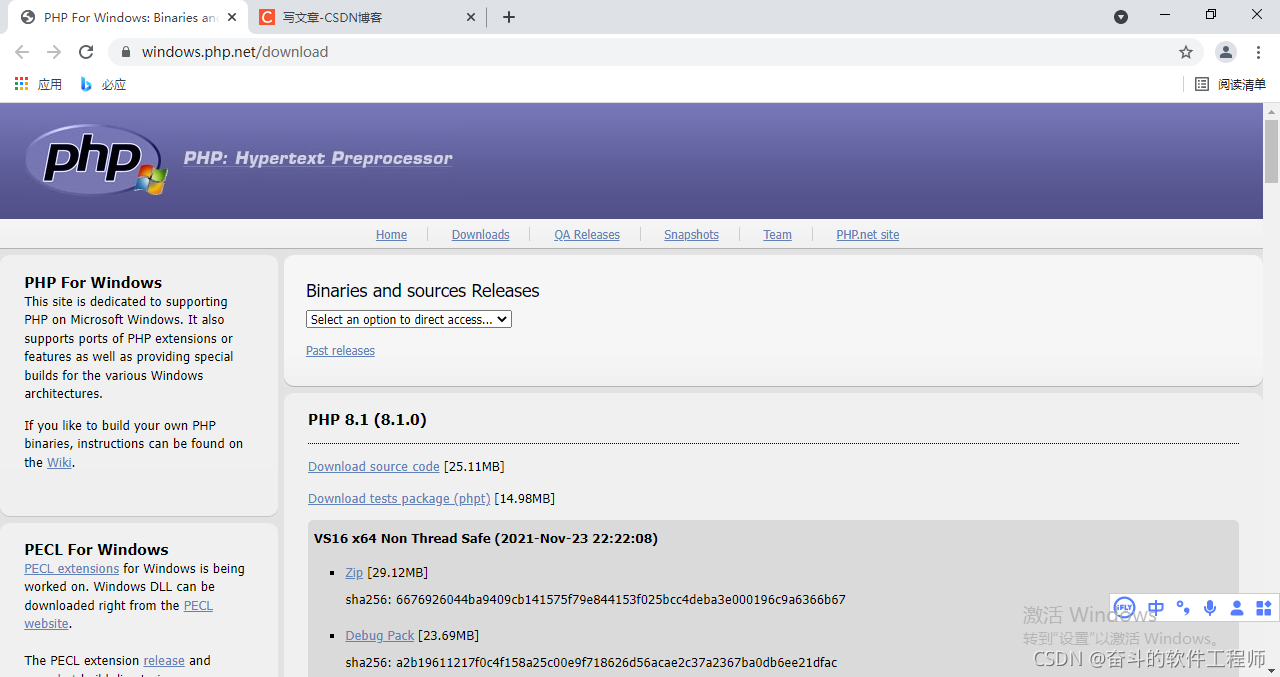Open the PHP.net site navigation link
Image resolution: width=1280 pixels, height=677 pixels.
868,235
